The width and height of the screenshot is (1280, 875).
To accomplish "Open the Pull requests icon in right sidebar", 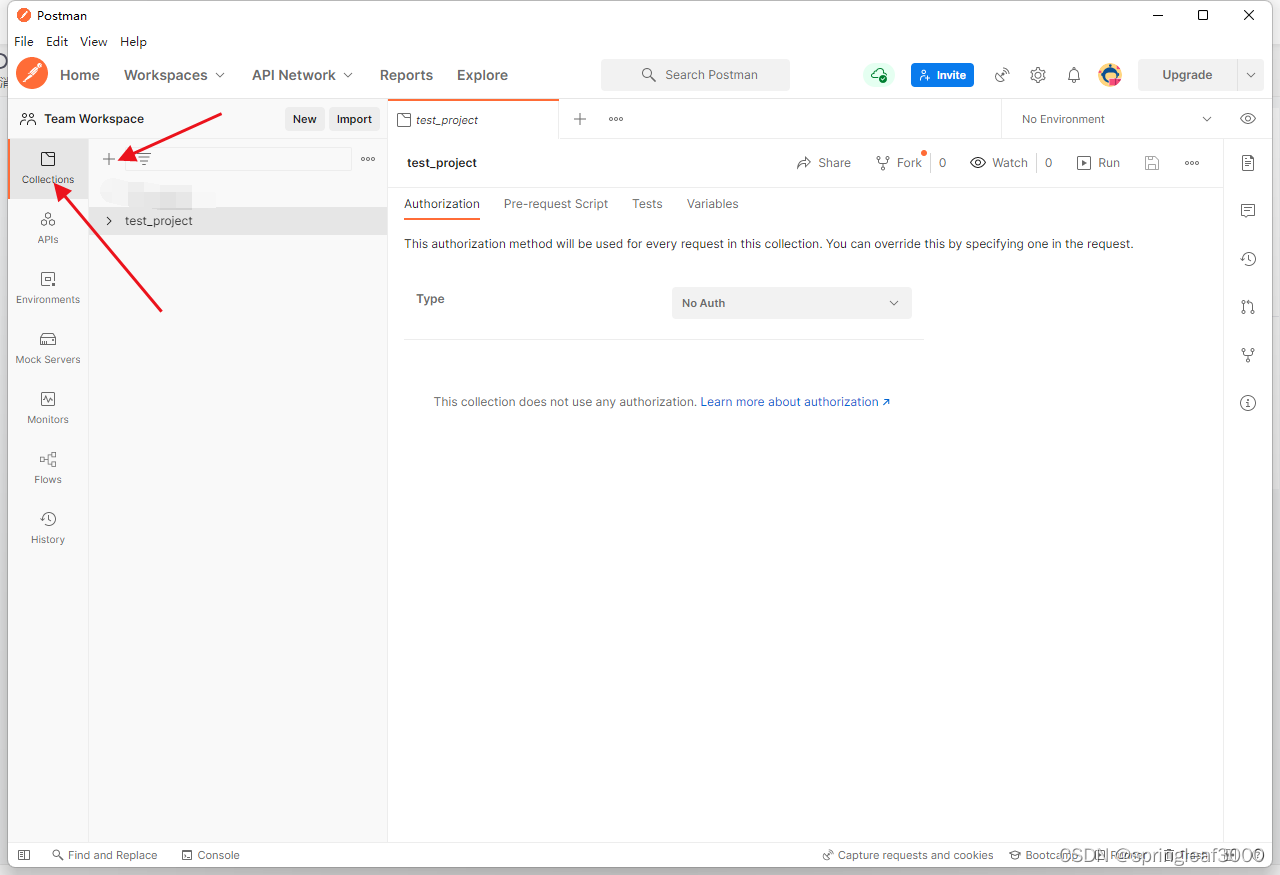I will 1248,307.
